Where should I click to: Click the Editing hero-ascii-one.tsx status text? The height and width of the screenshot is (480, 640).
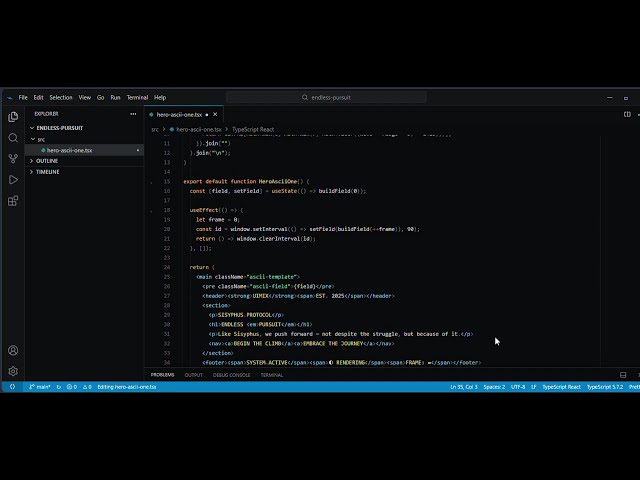127,387
